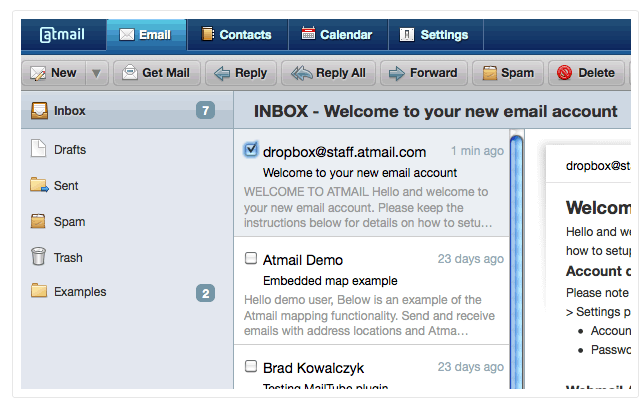Click the Forward arrow icon
The image size is (644, 409).
[397, 74]
